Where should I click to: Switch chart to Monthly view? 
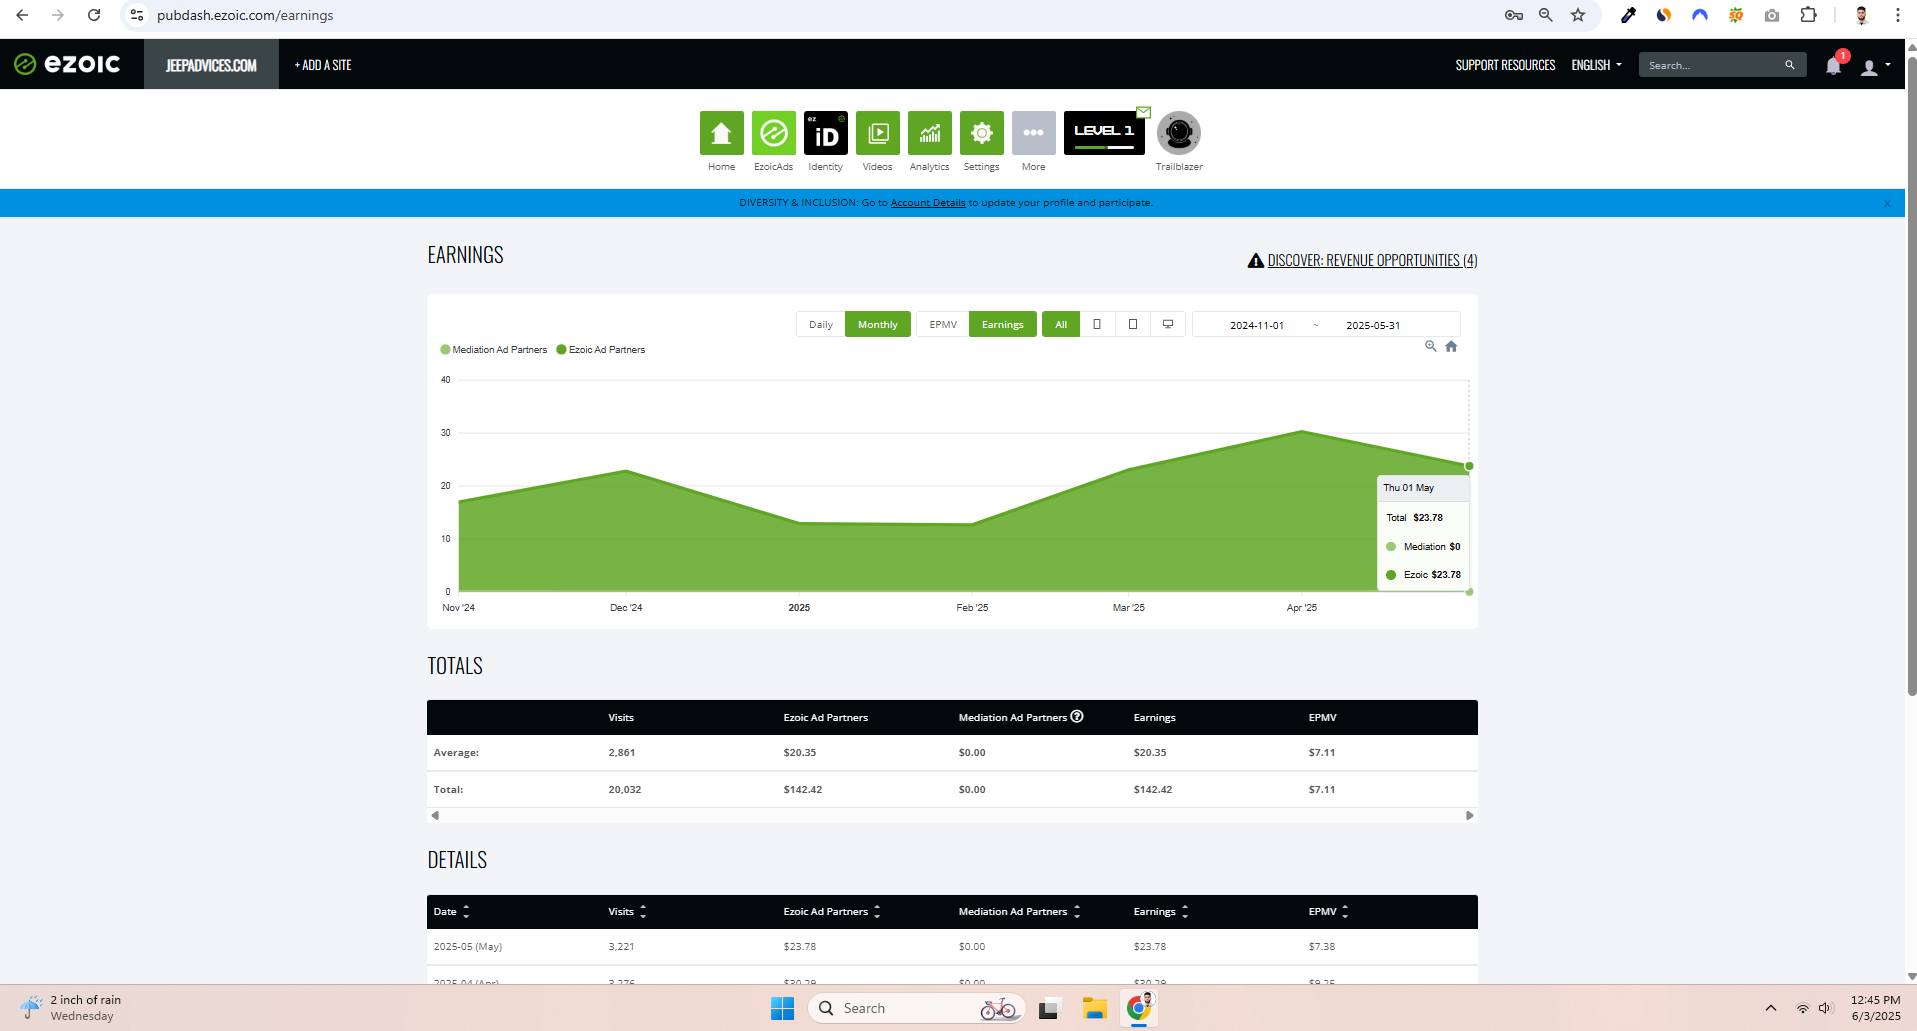point(878,324)
